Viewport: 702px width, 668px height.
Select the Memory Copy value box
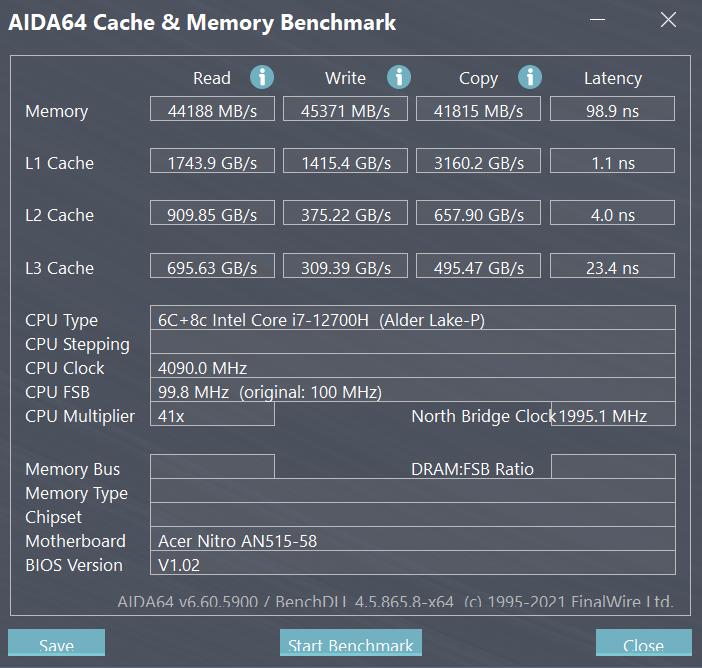pos(478,110)
